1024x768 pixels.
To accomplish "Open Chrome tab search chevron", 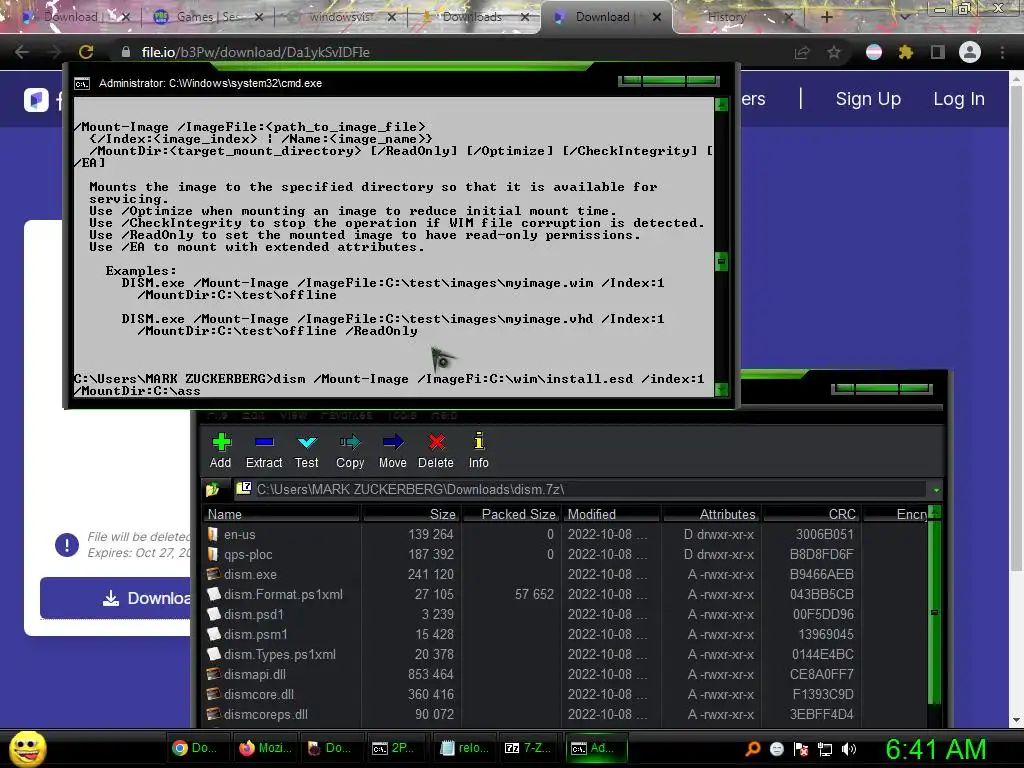I will point(904,17).
